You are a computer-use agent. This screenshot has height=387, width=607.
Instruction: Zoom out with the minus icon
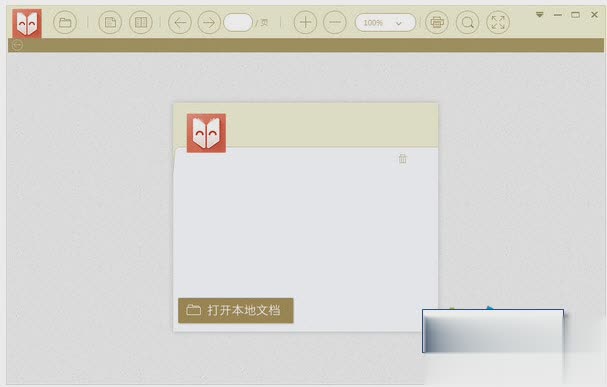click(x=335, y=22)
